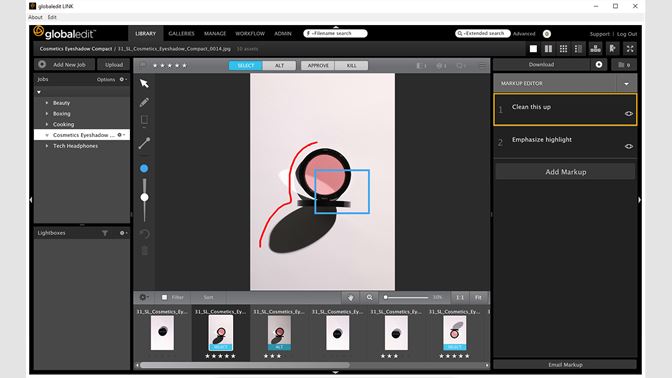Open the Lightboxes gear dropdown
672x378 pixels.
[123, 233]
